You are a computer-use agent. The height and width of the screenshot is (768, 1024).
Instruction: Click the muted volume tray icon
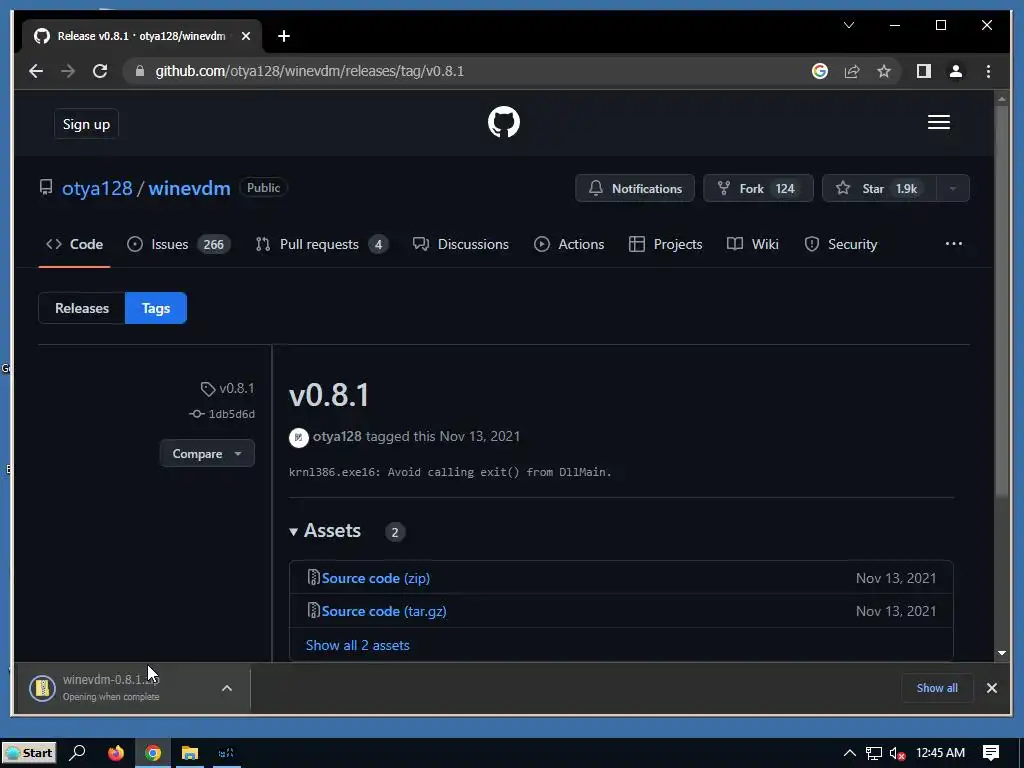pos(897,753)
